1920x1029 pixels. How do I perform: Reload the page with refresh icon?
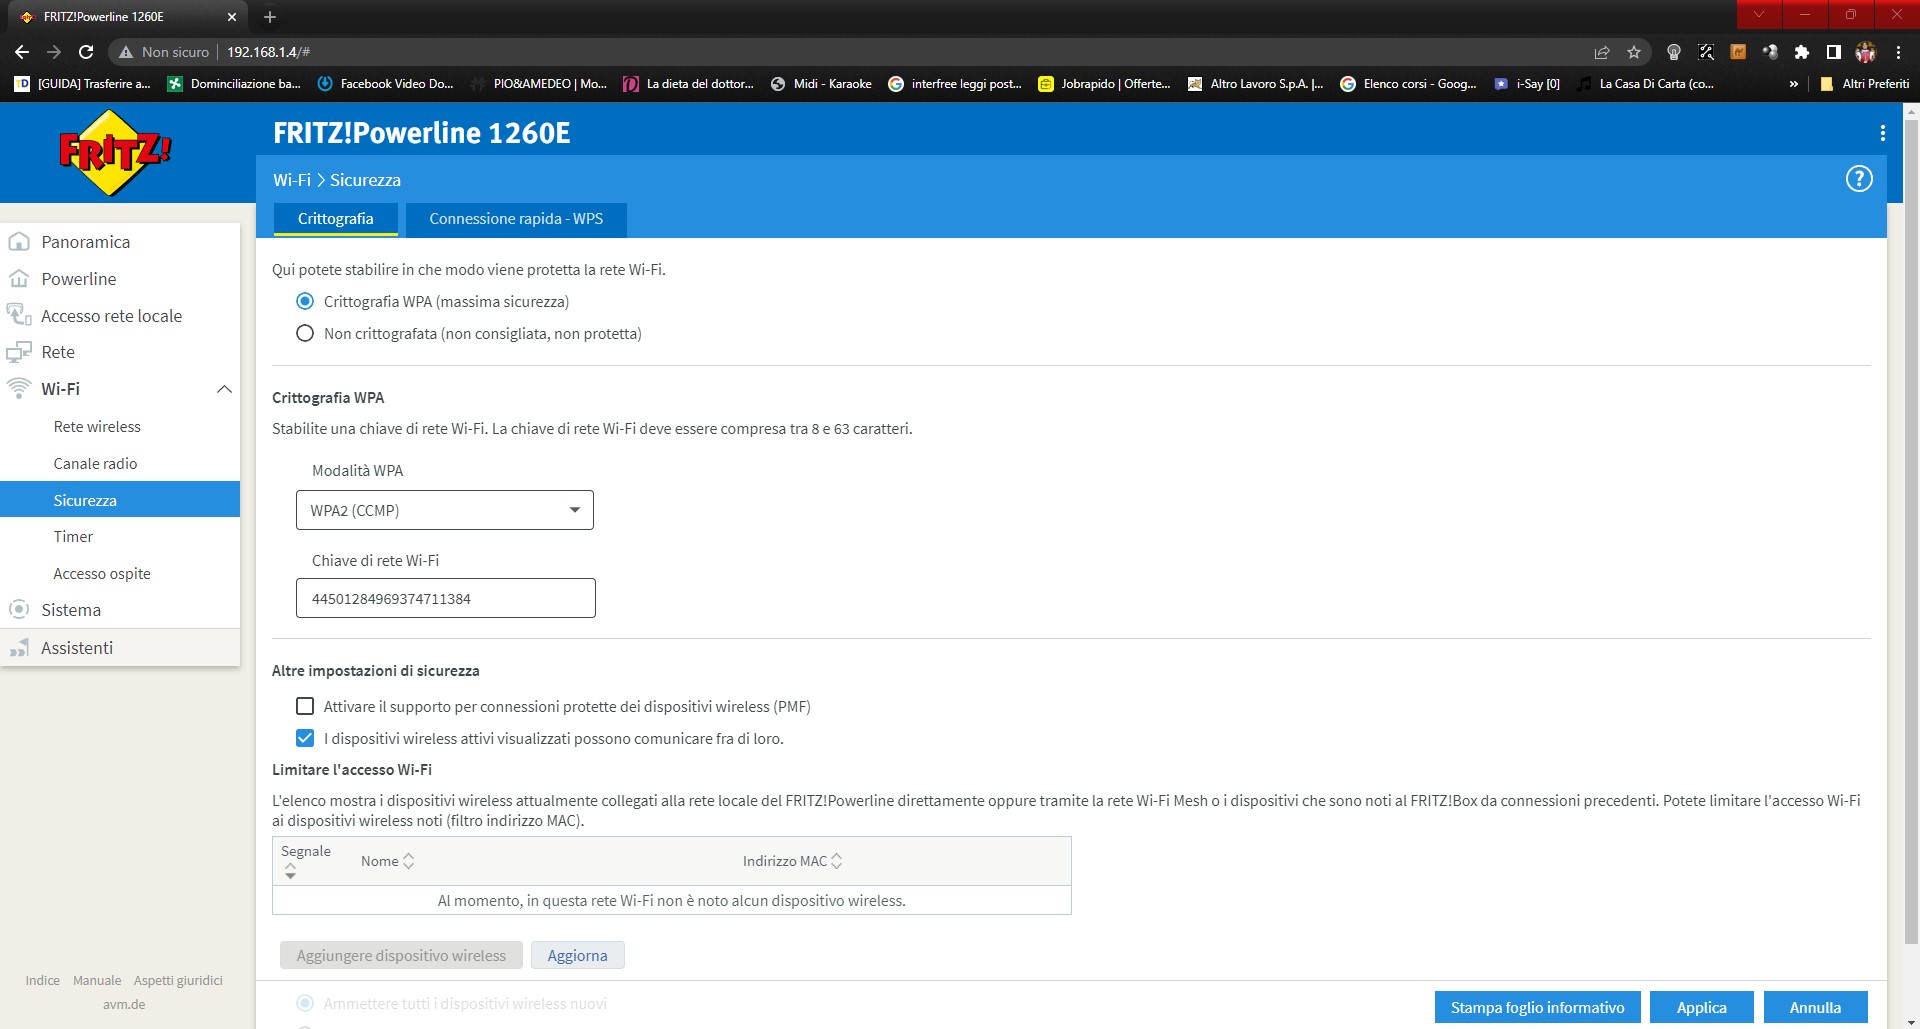tap(86, 52)
